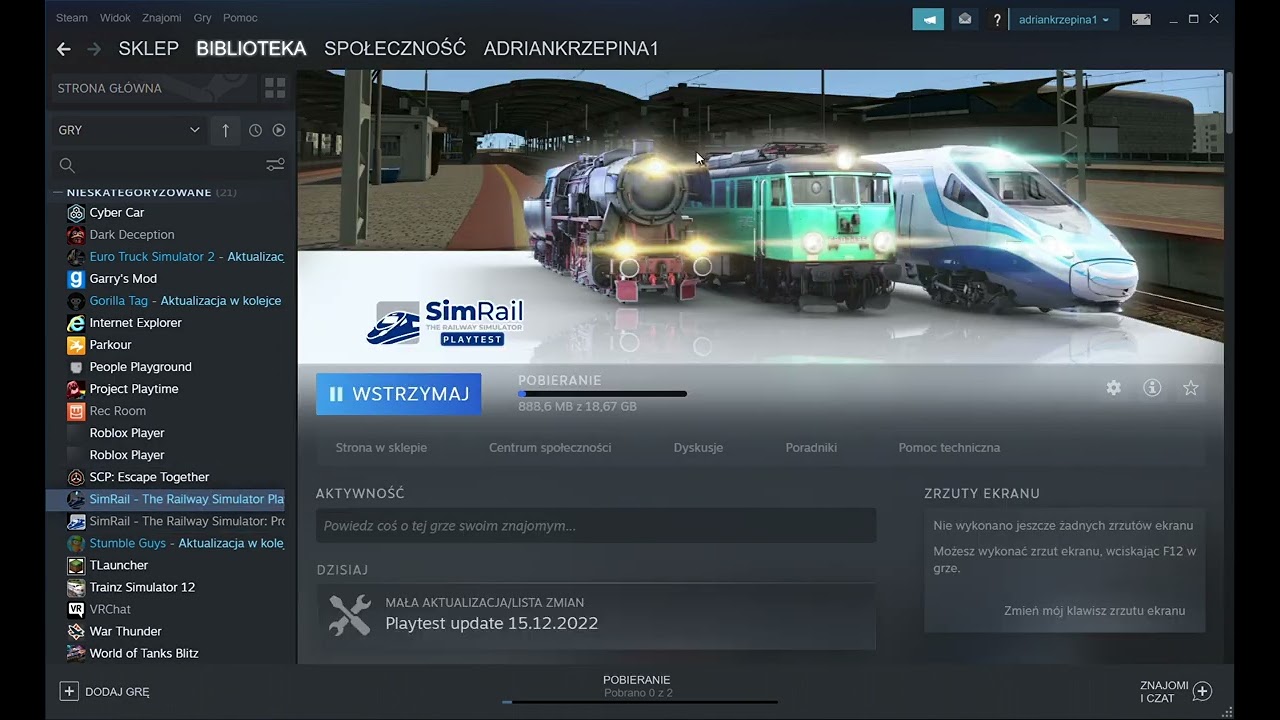Open the Znajomi menu
1280x720 pixels.
click(x=162, y=18)
